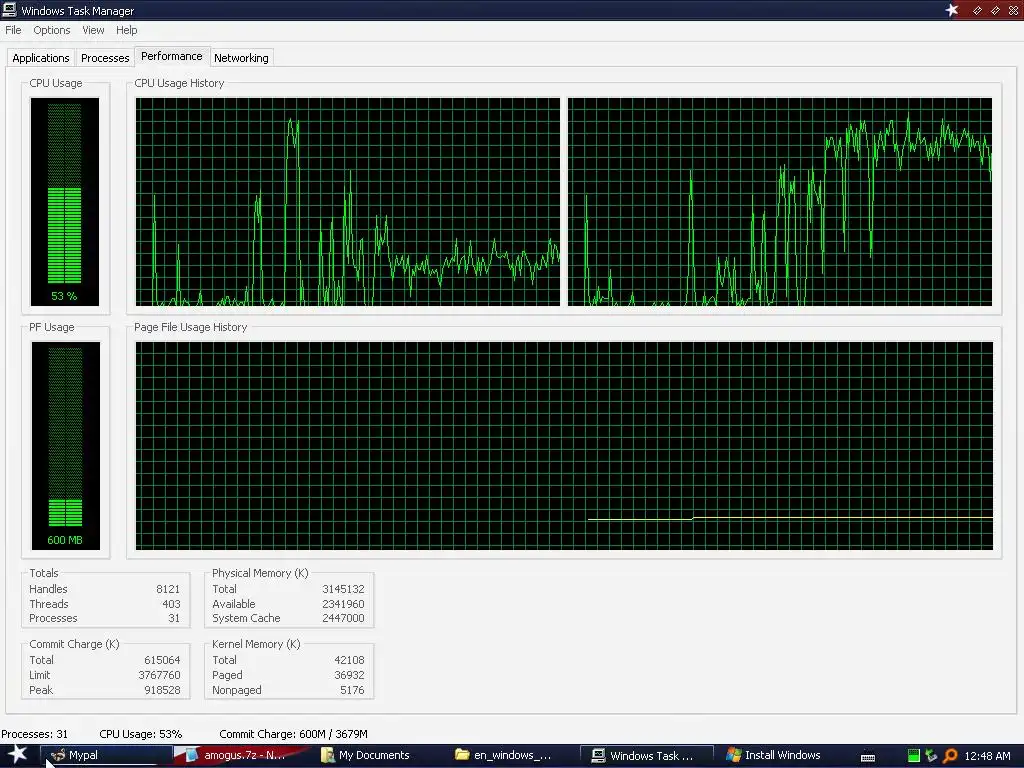Switch to the Applications tab
The width and height of the screenshot is (1024, 768).
click(x=40, y=58)
